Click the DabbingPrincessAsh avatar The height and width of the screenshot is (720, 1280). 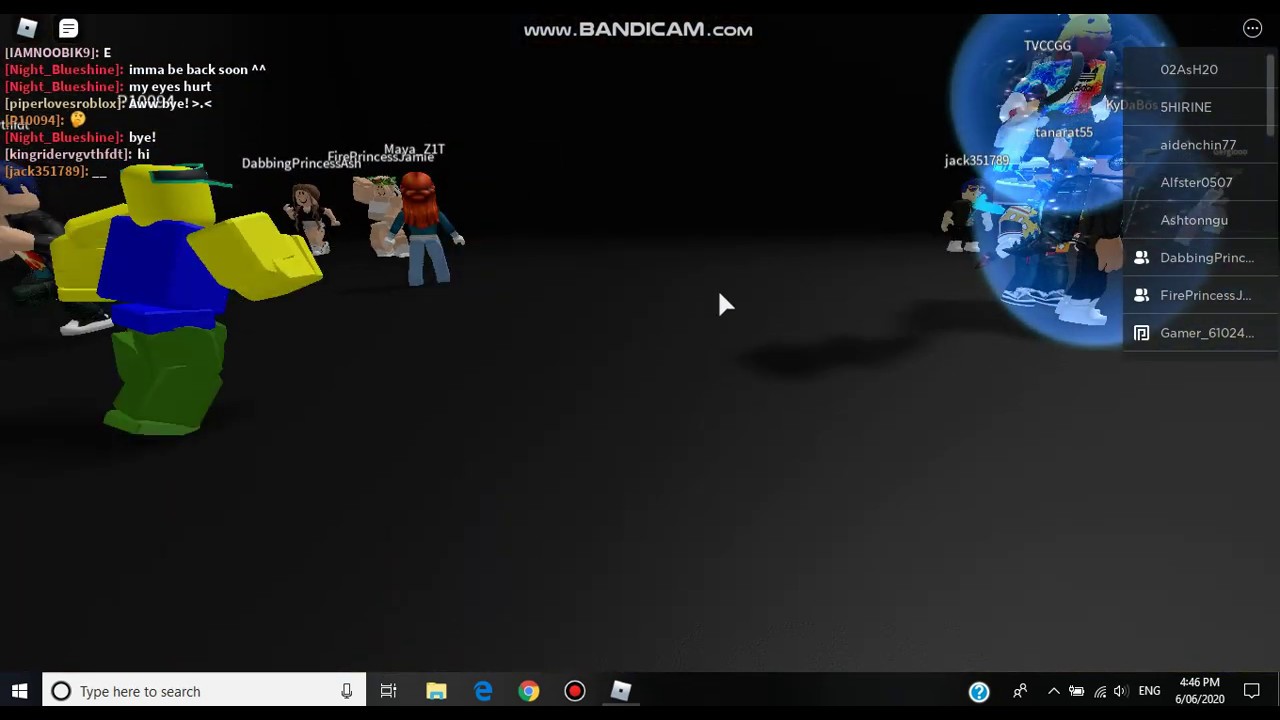point(310,218)
